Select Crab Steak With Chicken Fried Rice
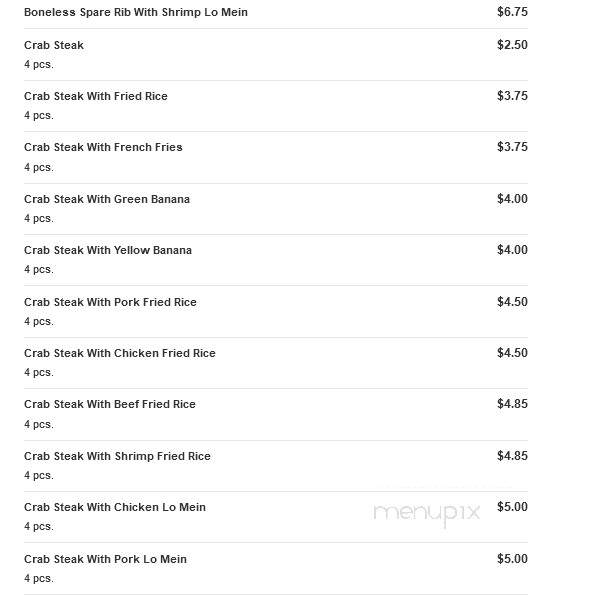 120,353
